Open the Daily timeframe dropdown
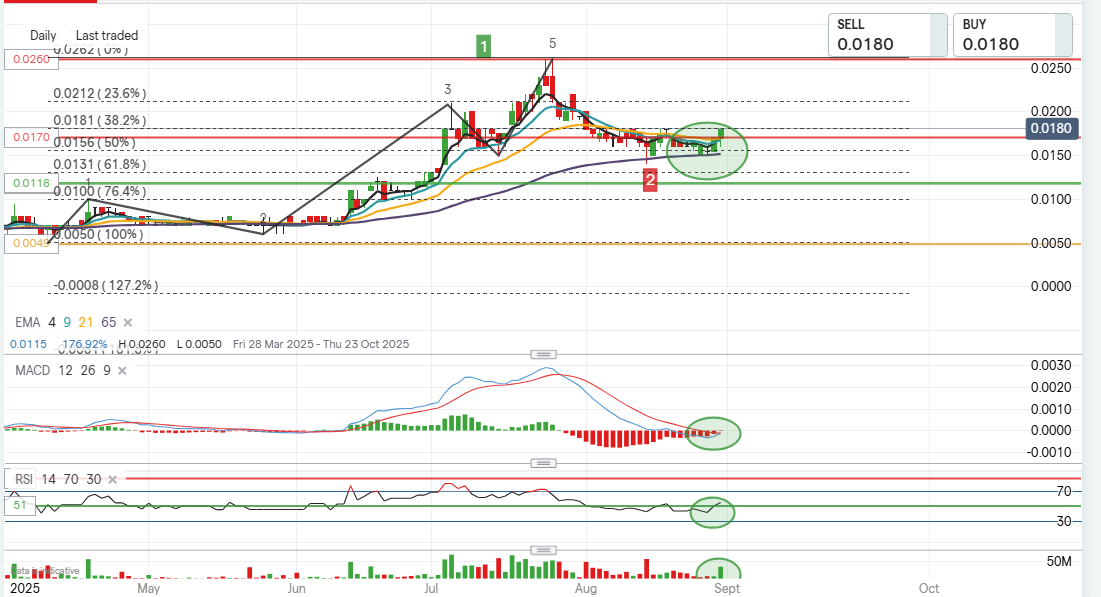Viewport: 1101px width, 597px height. tap(43, 35)
